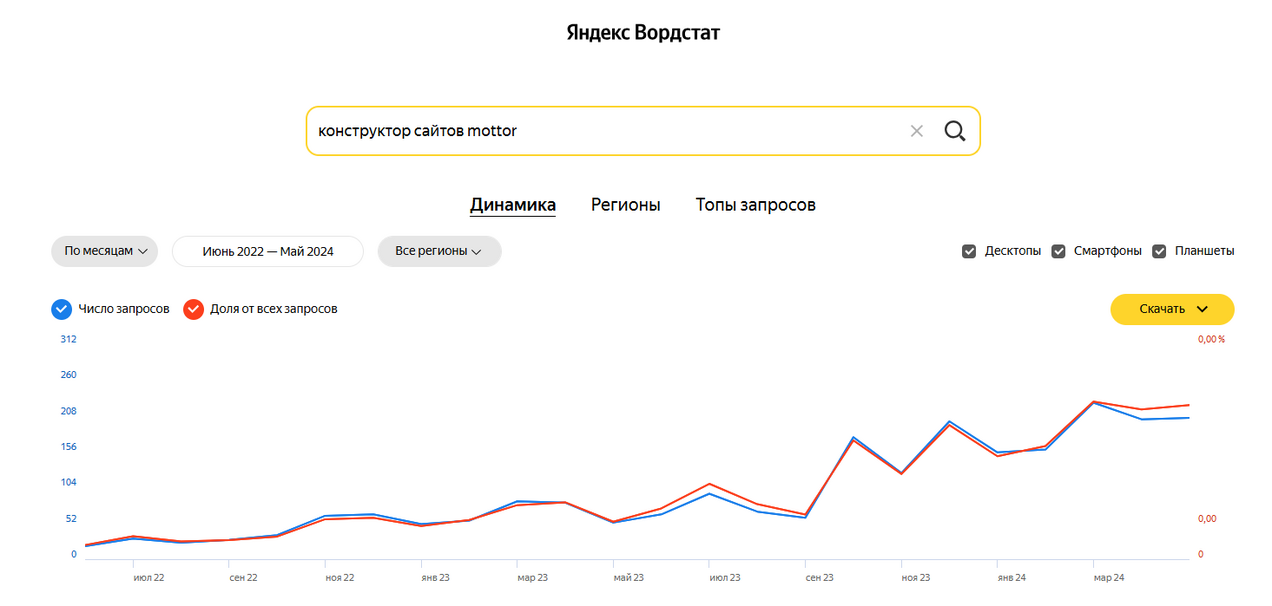Uncheck the Смартфоны checkbox
Image resolution: width=1272 pixels, height=606 pixels.
click(x=1059, y=251)
